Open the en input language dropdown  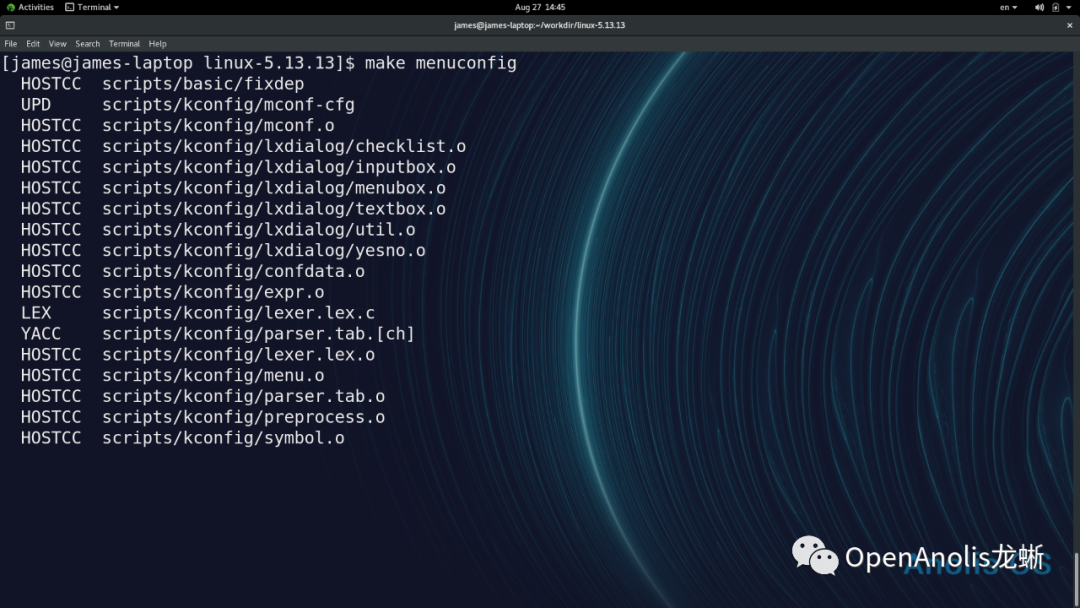[x=1008, y=7]
